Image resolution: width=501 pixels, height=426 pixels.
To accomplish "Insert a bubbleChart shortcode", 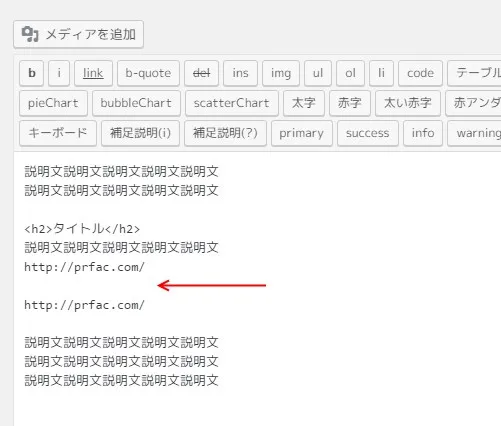I will pyautogui.click(x=136, y=103).
